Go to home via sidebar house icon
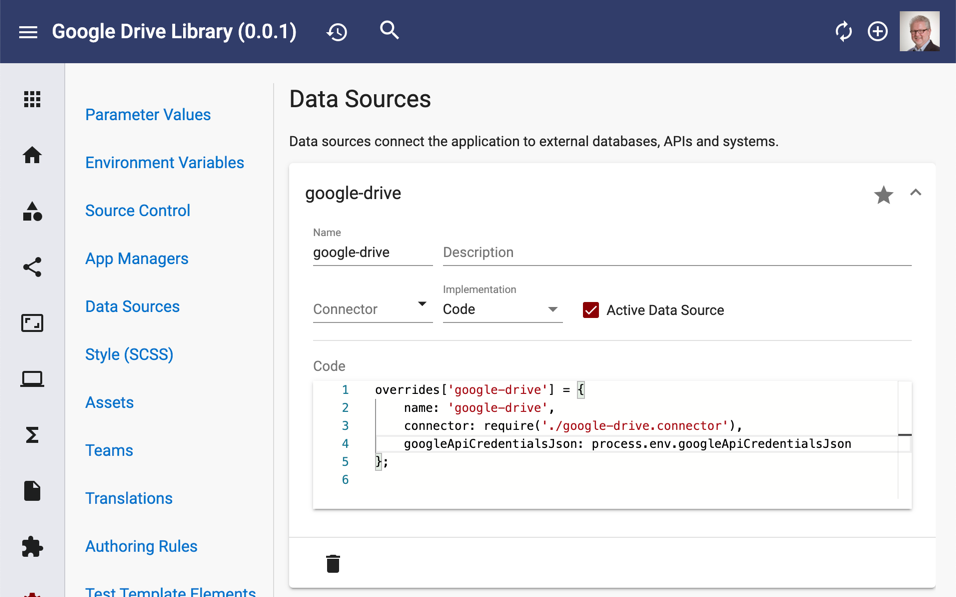The height and width of the screenshot is (597, 956). coord(32,155)
